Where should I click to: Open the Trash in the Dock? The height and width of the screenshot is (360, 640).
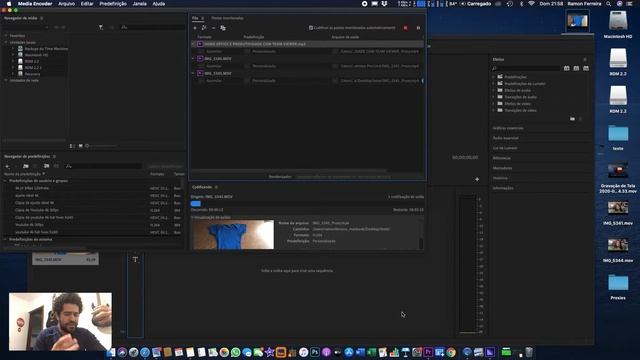(x=529, y=352)
